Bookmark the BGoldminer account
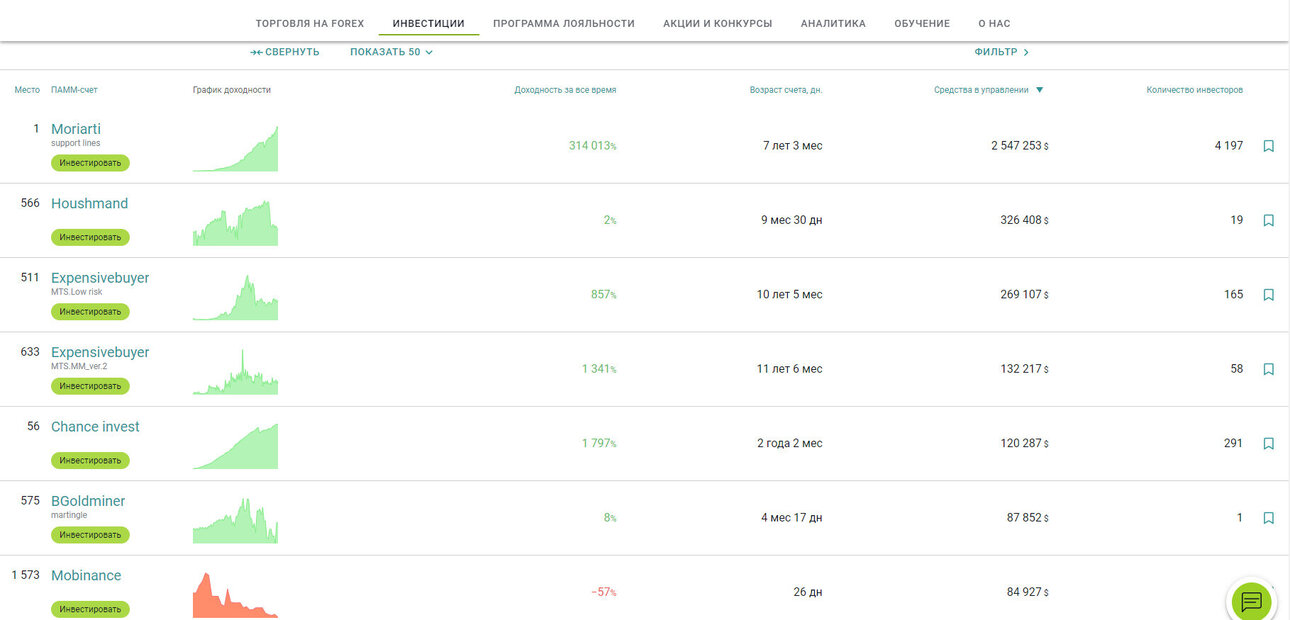The width and height of the screenshot is (1290, 620). 1268,518
